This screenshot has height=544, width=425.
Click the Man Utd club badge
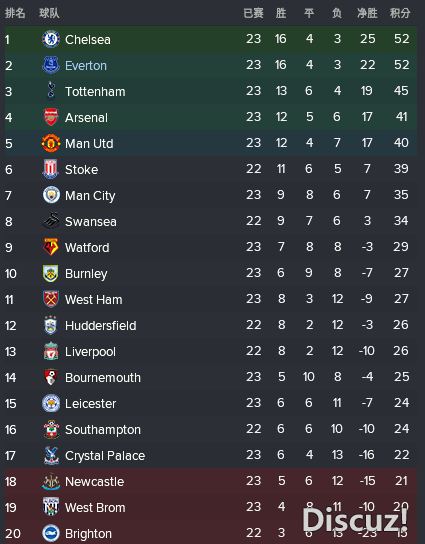pyautogui.click(x=51, y=143)
